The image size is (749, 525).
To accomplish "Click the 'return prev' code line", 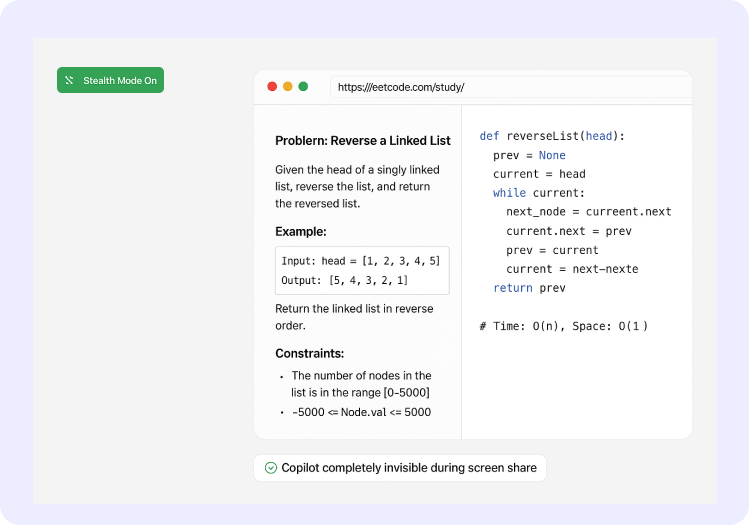I will click(x=529, y=288).
